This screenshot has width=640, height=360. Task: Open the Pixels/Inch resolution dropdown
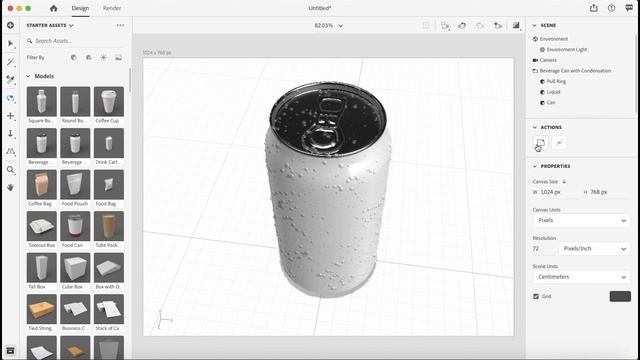[594, 249]
